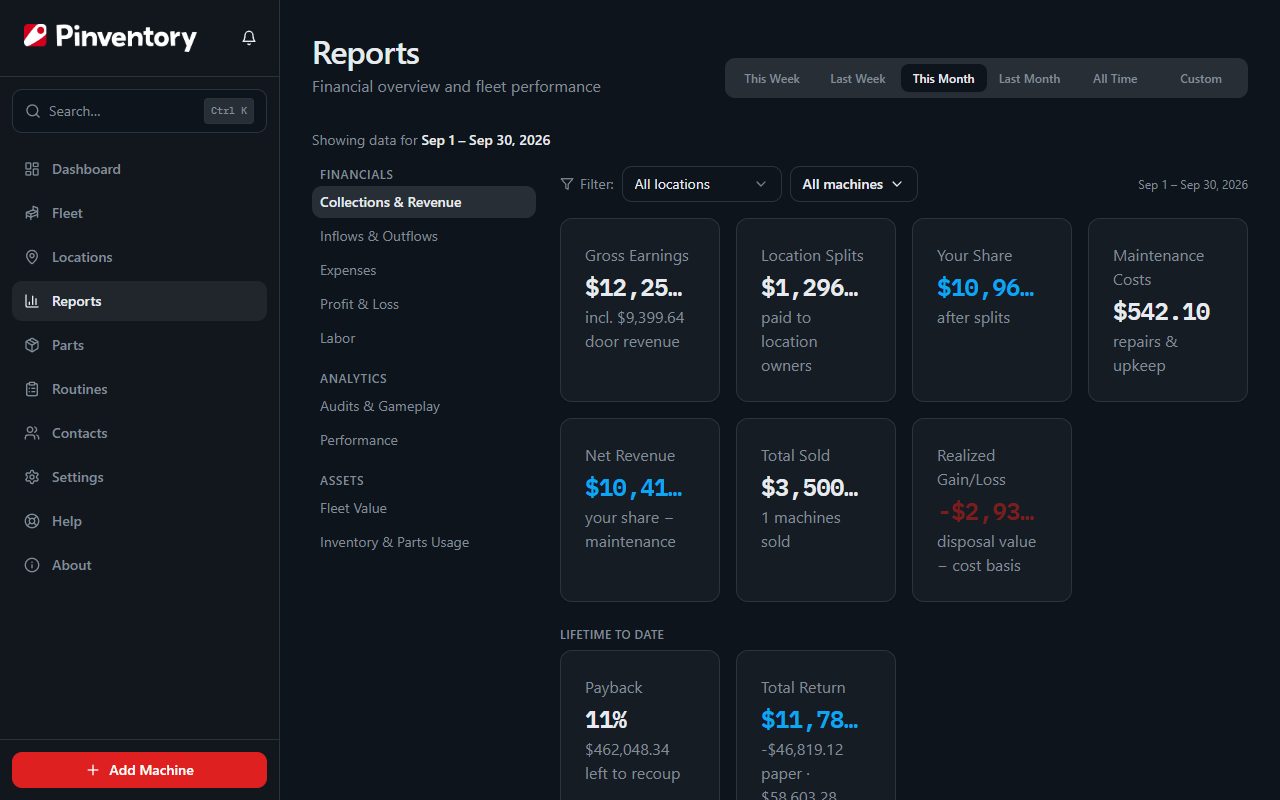Focus the Search input field
The image size is (1280, 800).
pos(139,111)
